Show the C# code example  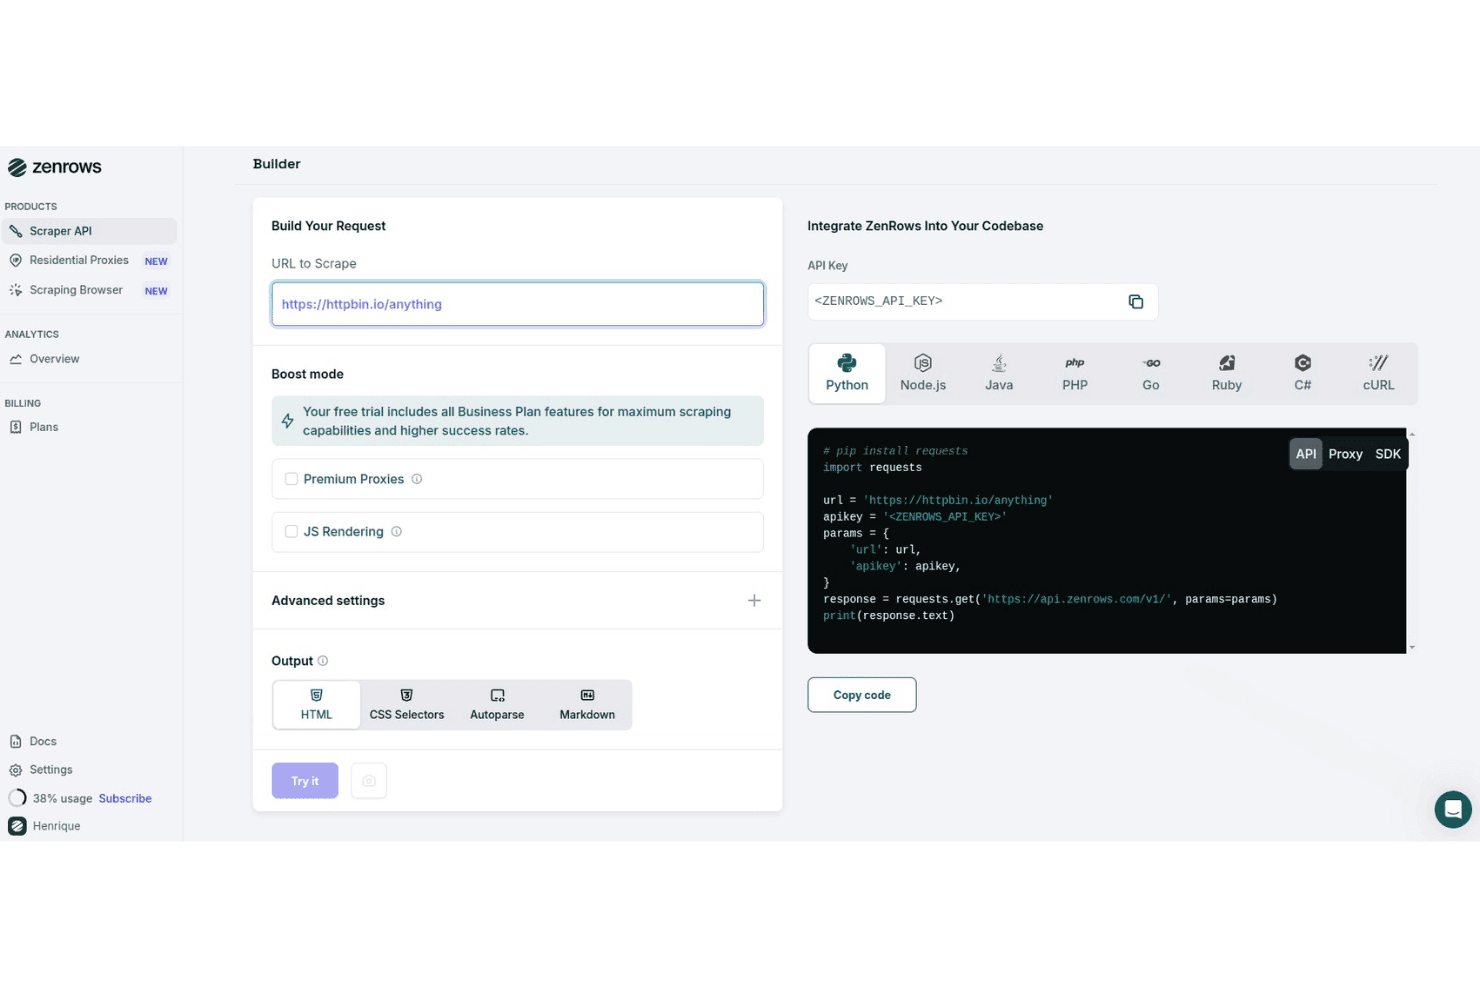[x=1303, y=374]
